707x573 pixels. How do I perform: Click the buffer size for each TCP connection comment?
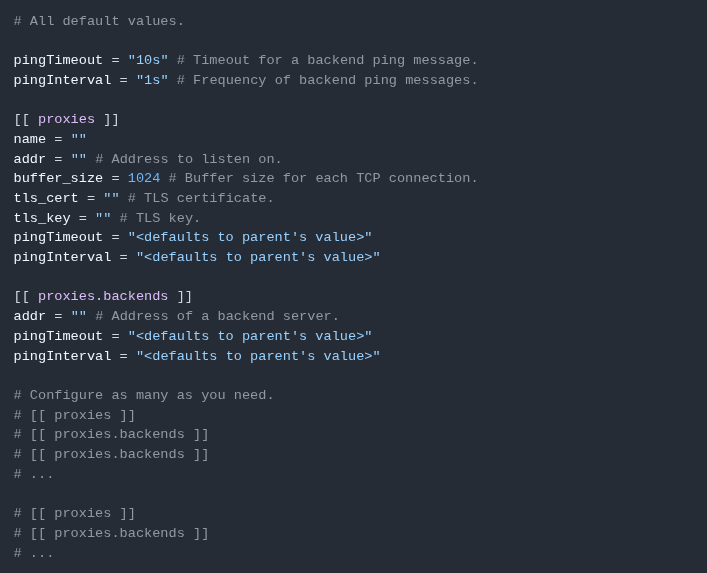click(x=323, y=178)
